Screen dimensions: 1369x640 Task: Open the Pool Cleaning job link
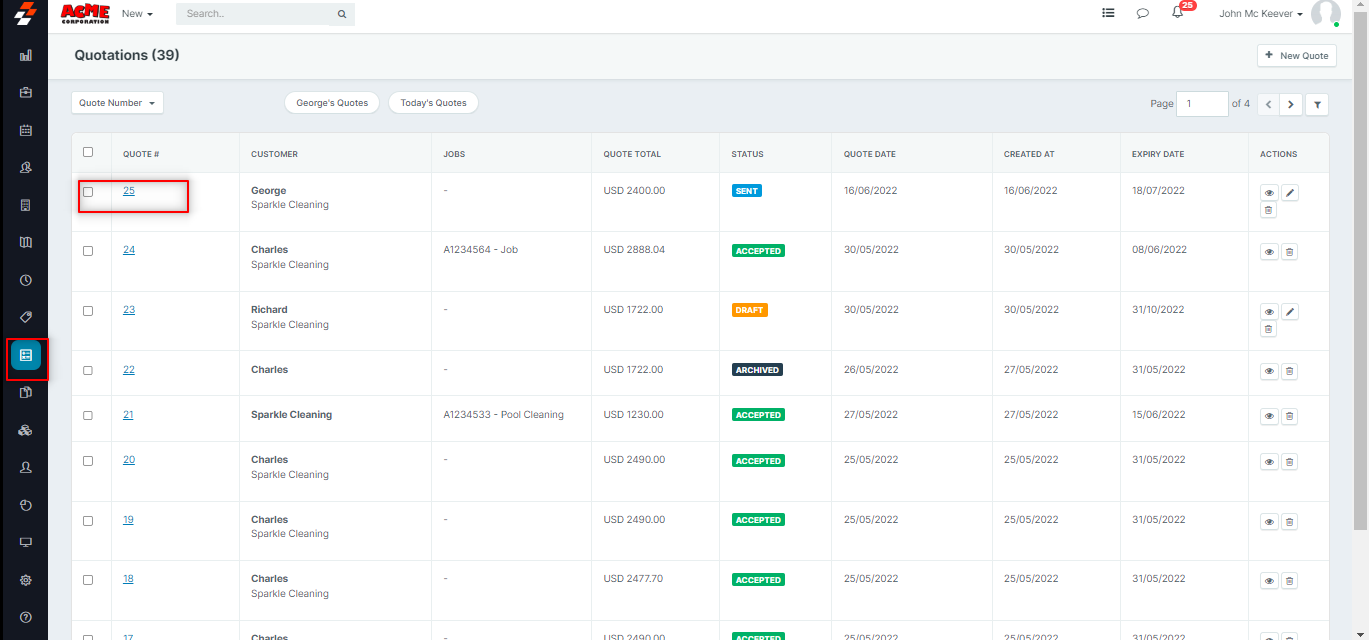532,415
